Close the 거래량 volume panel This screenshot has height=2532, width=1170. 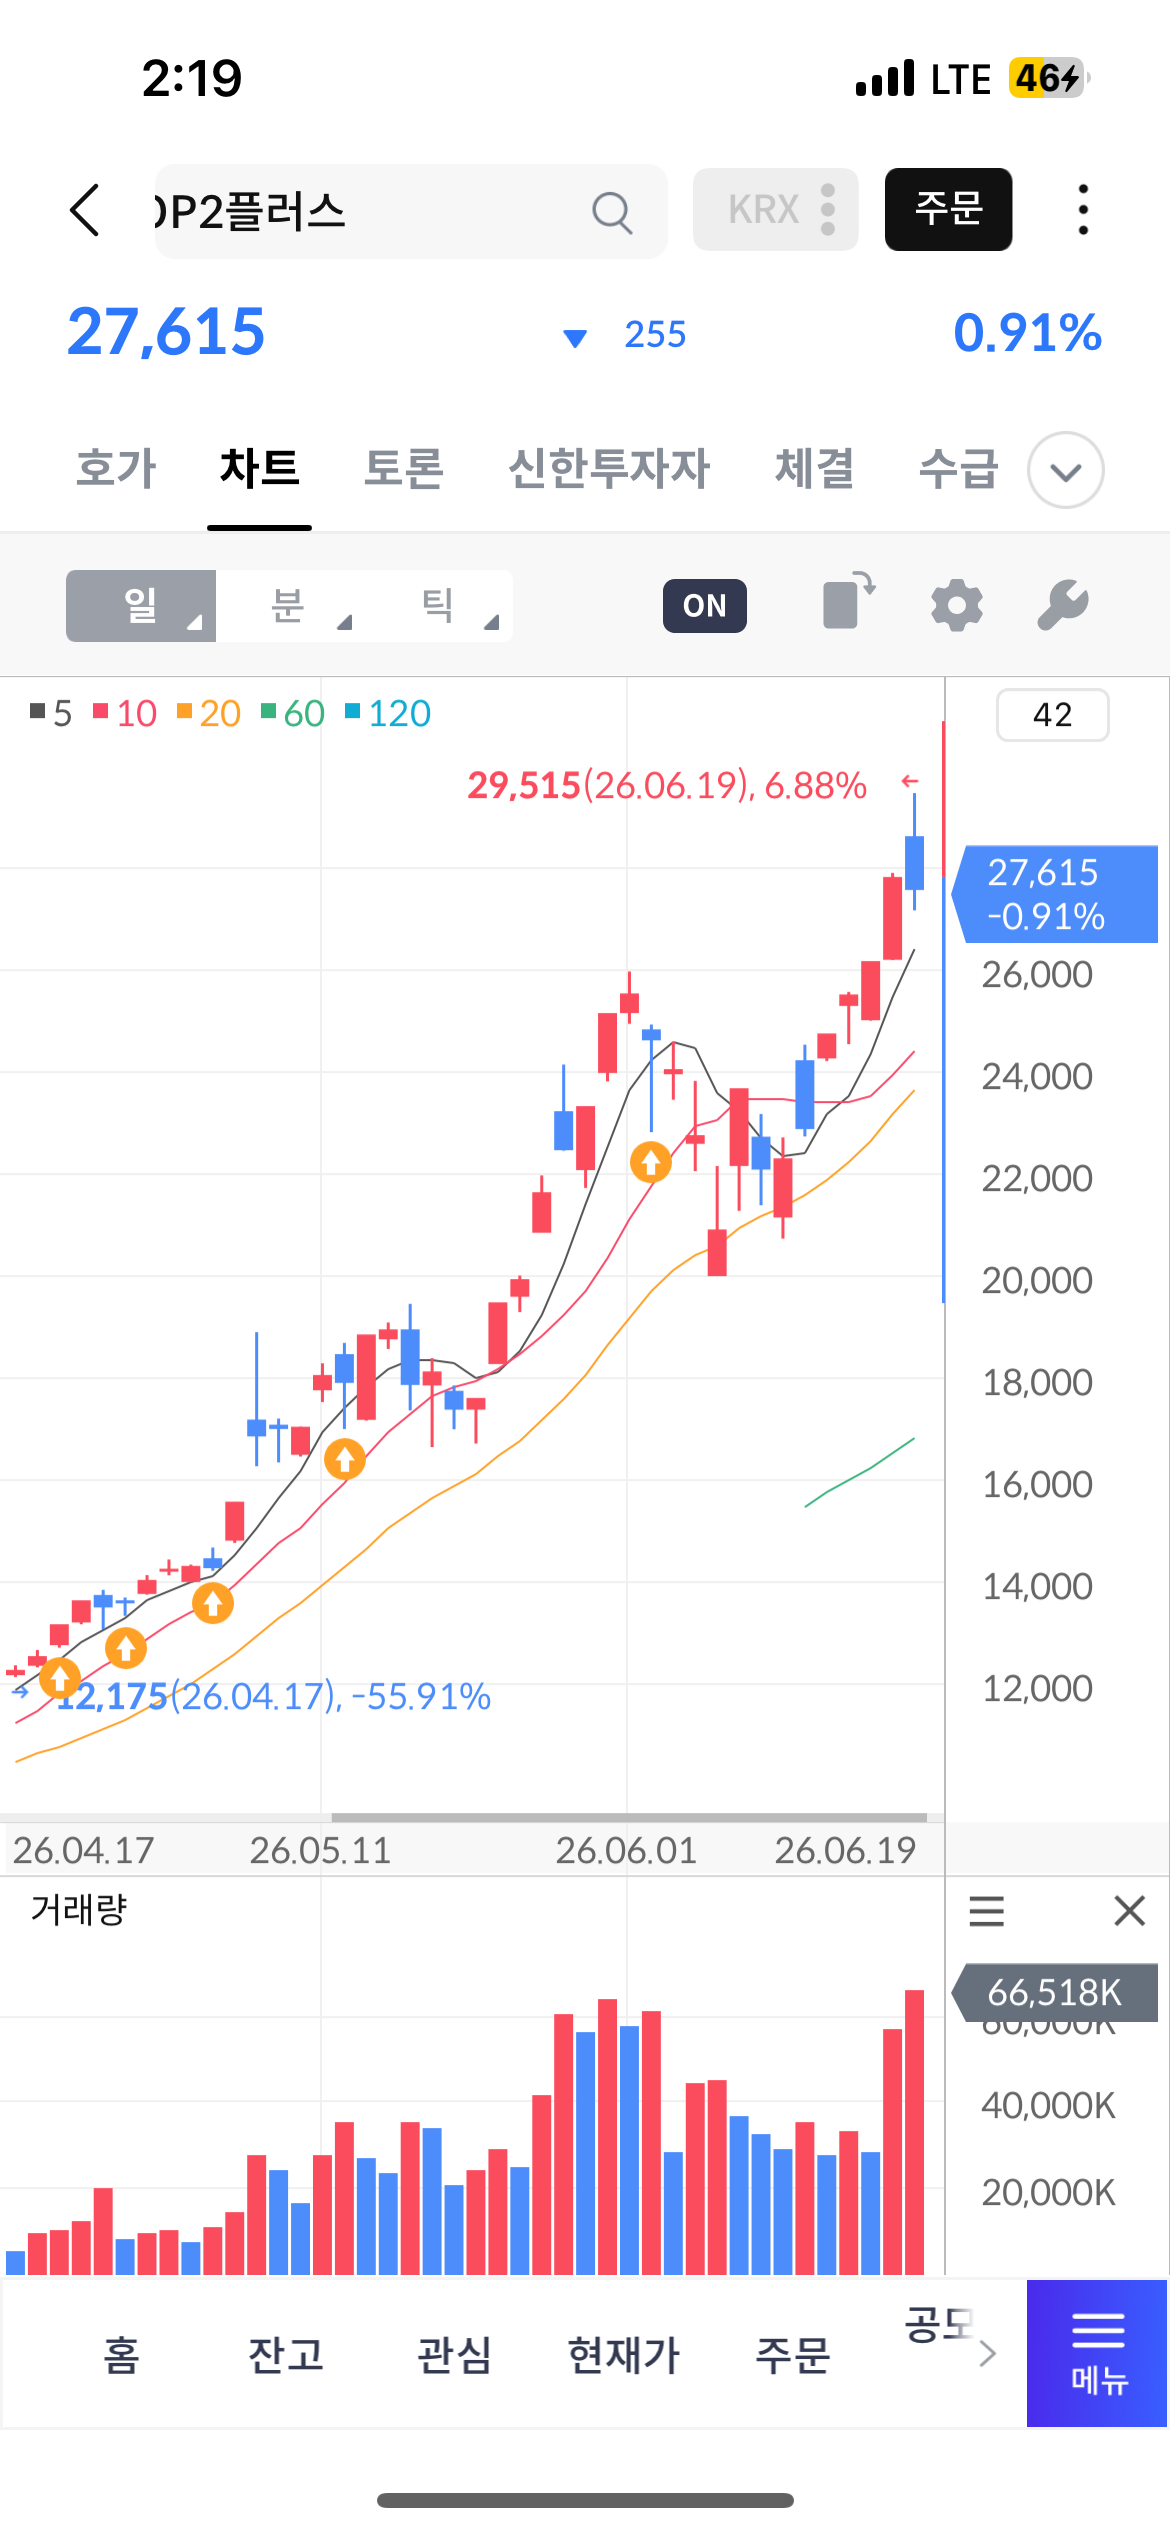[1130, 1911]
